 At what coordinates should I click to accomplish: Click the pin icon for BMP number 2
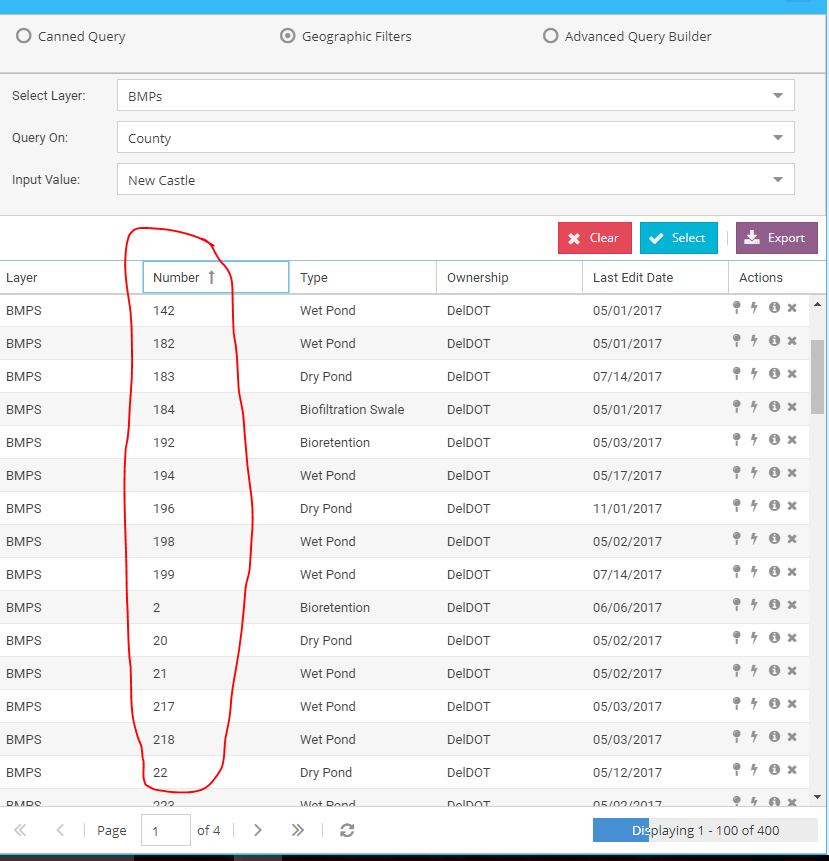pos(737,605)
